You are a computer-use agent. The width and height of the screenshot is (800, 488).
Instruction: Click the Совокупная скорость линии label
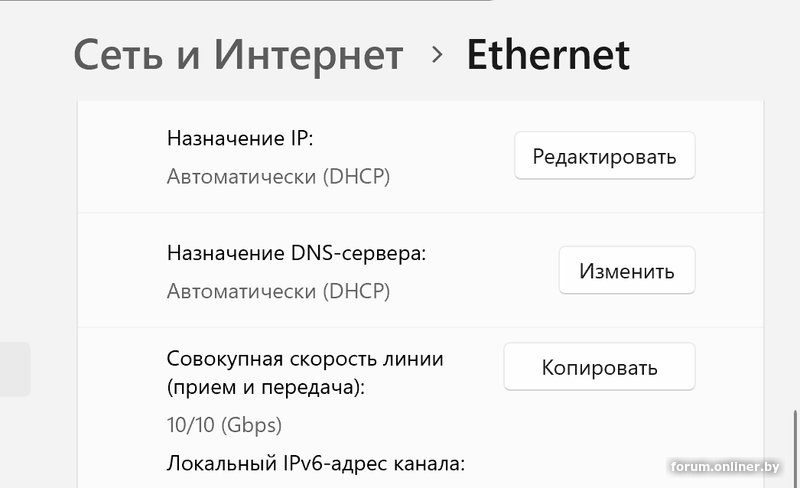[304, 358]
